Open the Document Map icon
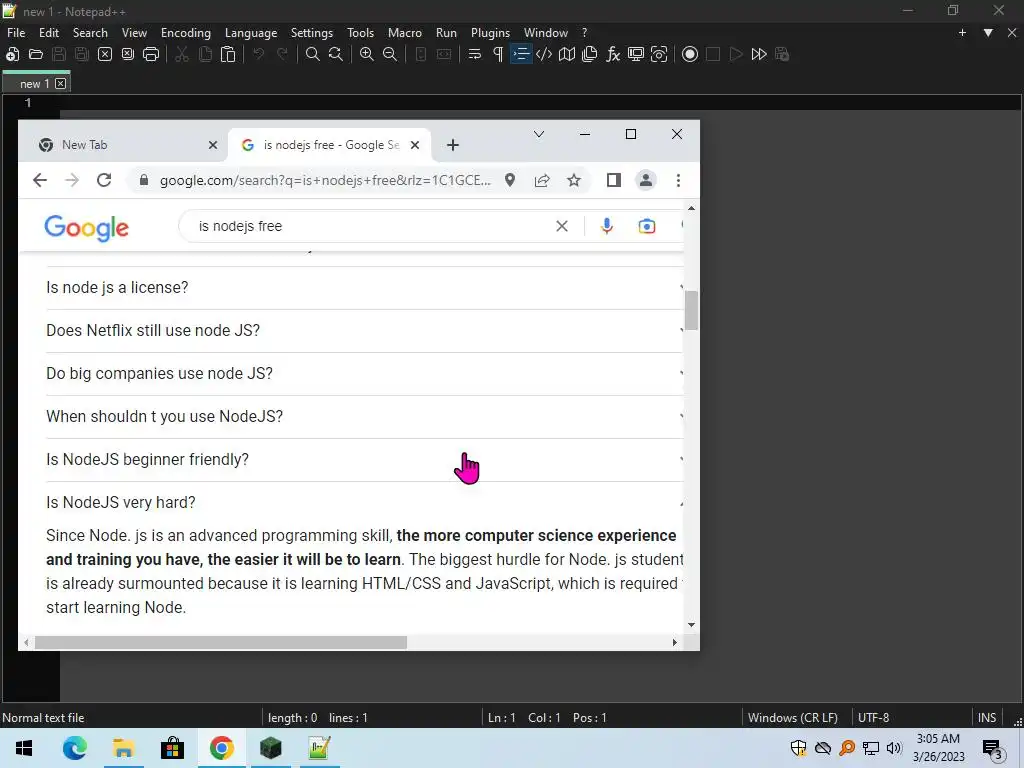The image size is (1024, 768). click(x=567, y=54)
